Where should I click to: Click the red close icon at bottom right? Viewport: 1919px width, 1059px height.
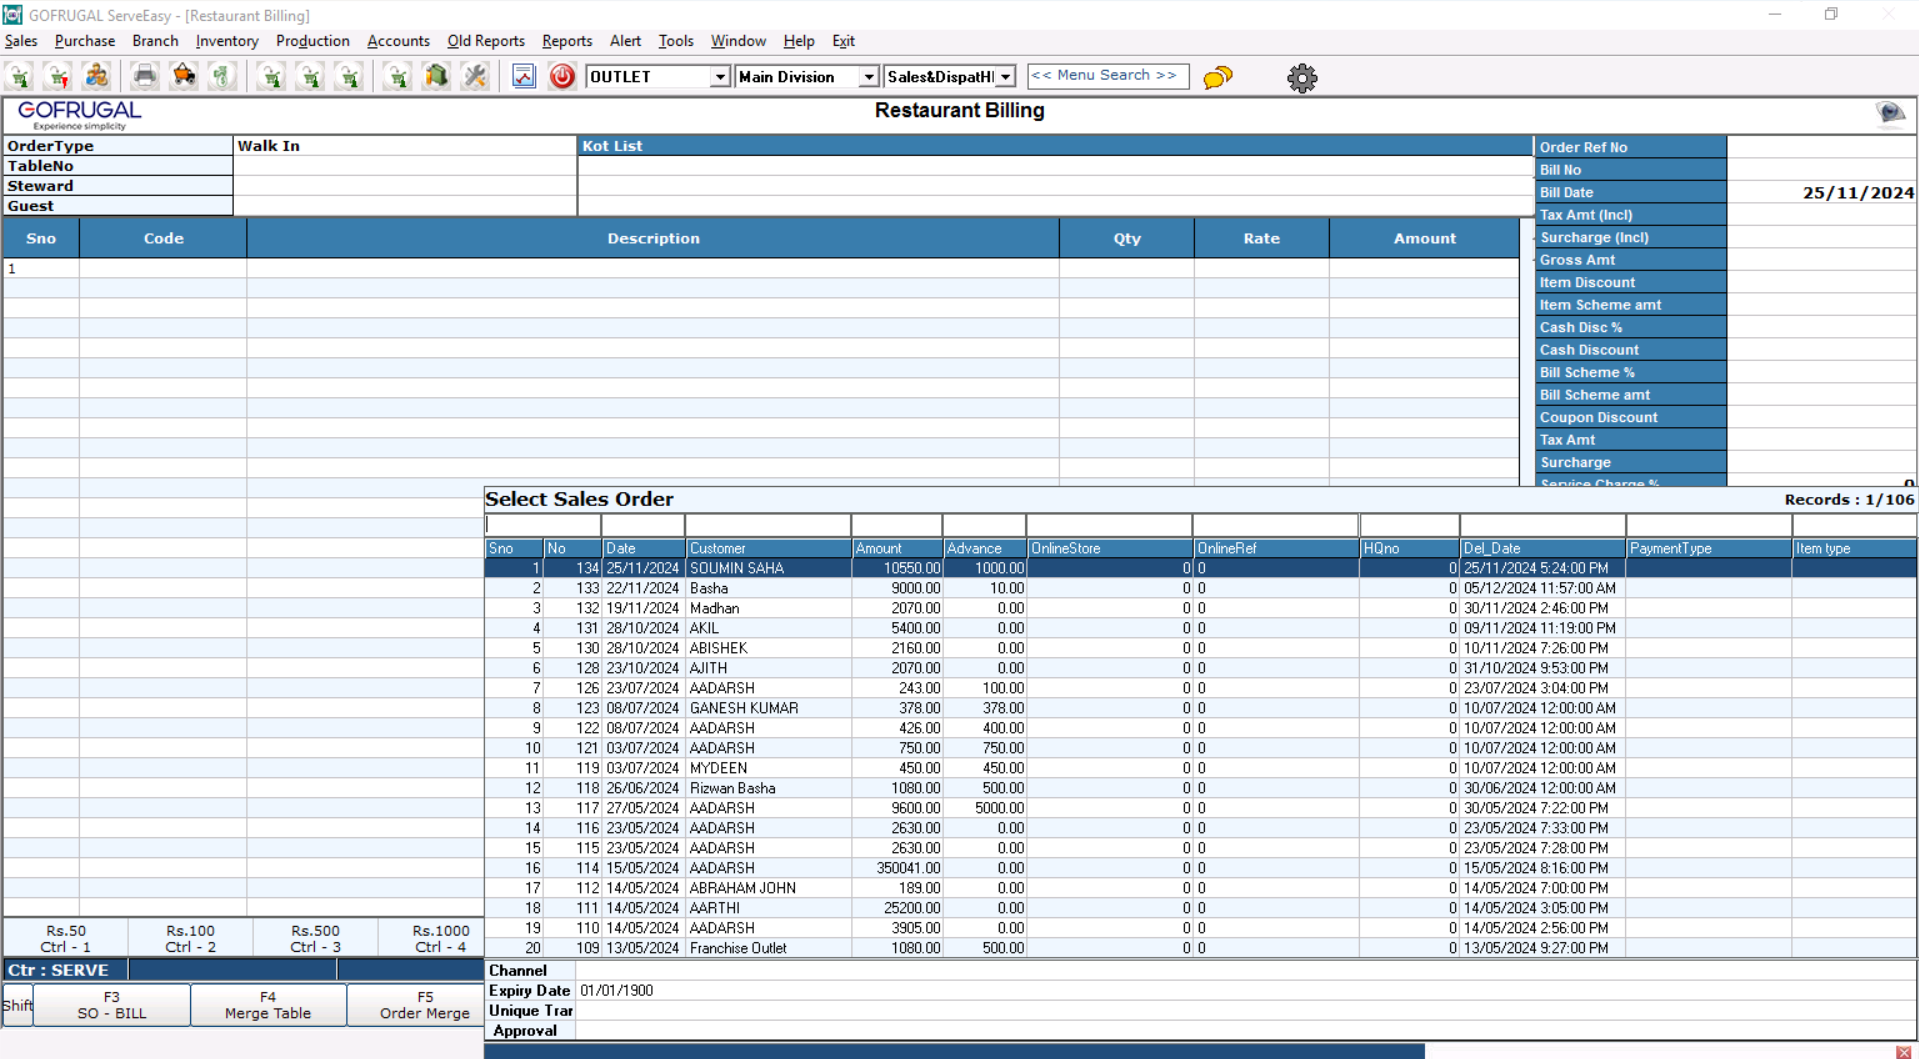tap(1903, 1052)
